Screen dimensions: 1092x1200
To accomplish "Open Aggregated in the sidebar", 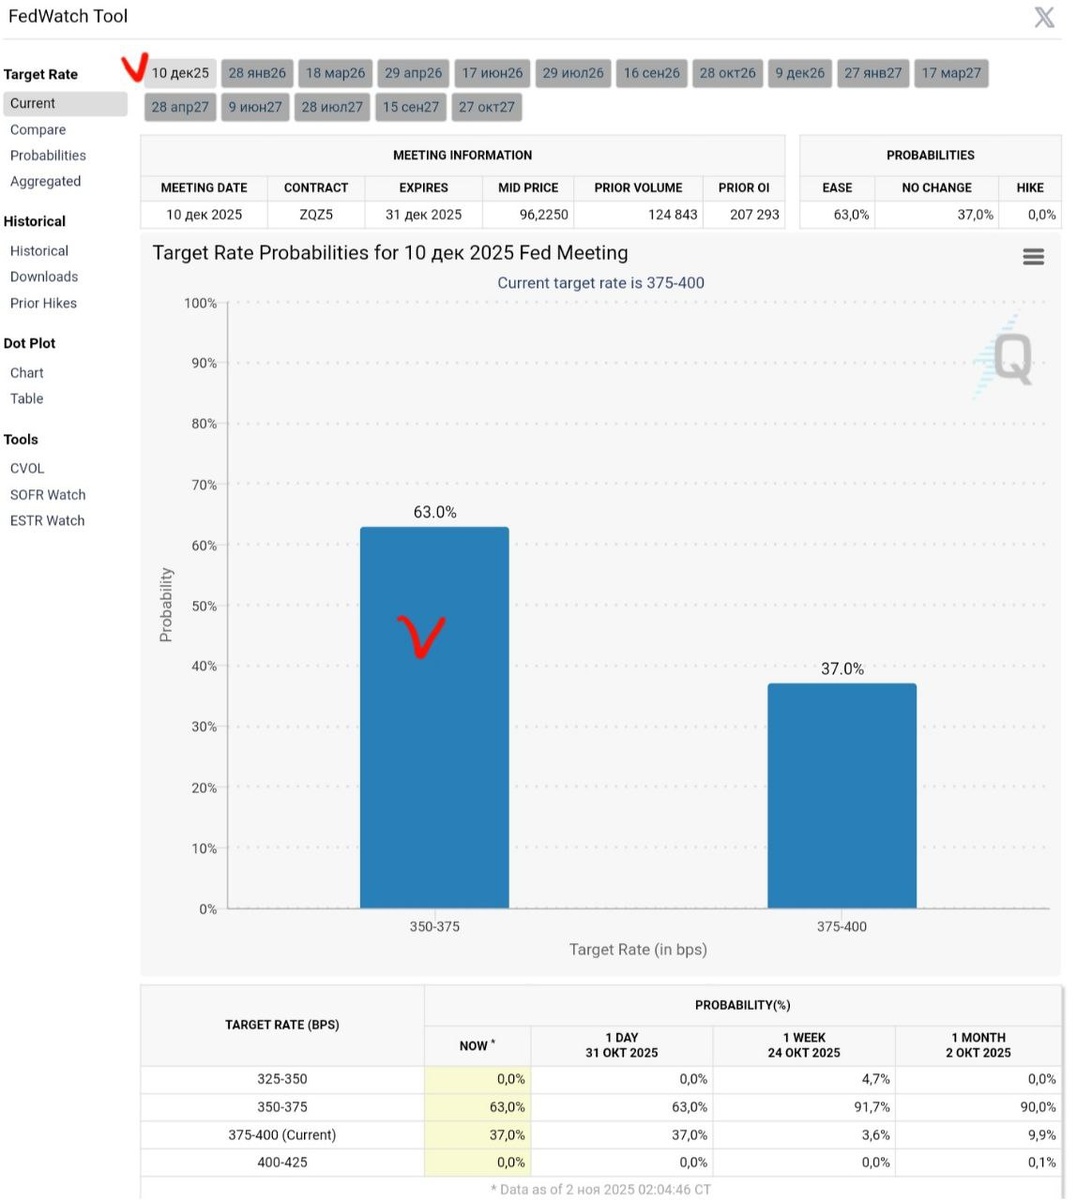I will click(45, 181).
